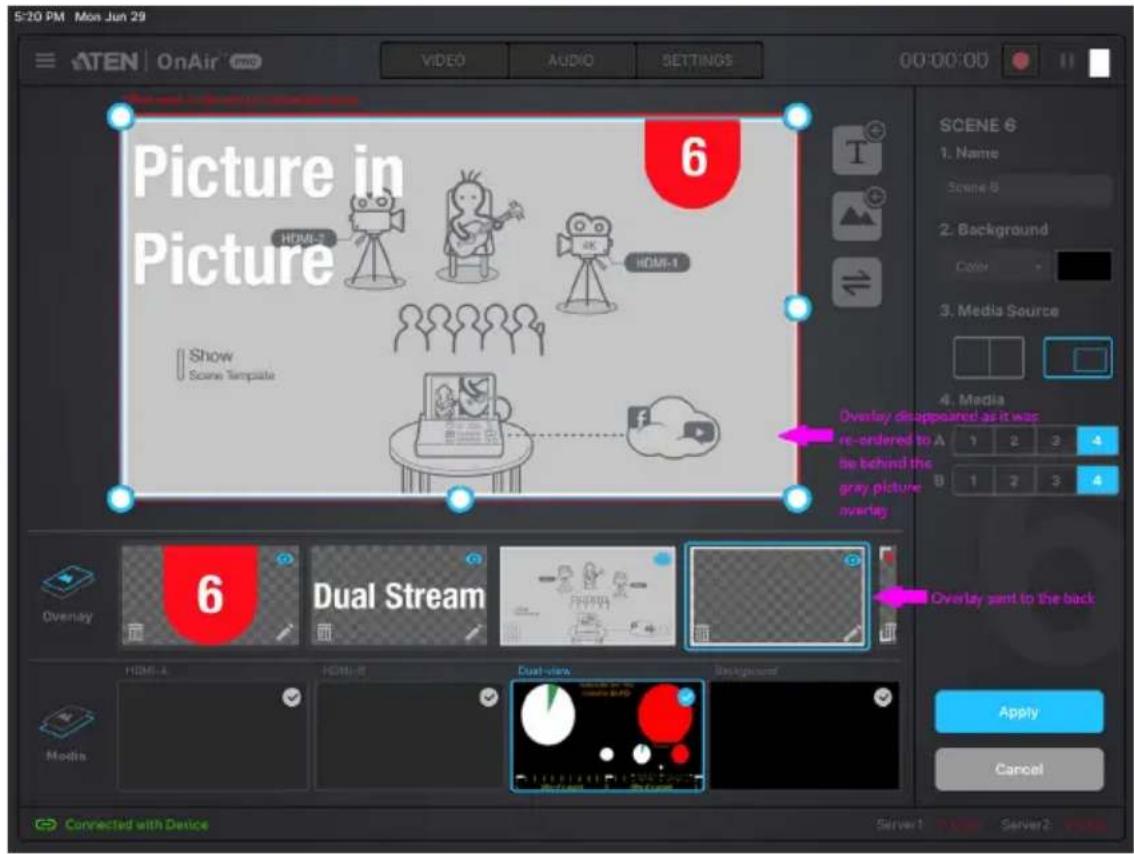Screen dimensions: 1134x854
Task: Toggle visibility of the 'Dual Stream' overlay
Action: pos(474,559)
